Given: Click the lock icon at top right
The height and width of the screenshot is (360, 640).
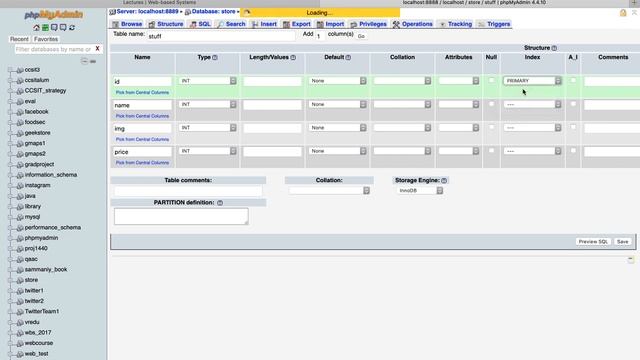Looking at the screenshot, I should (x=623, y=13).
